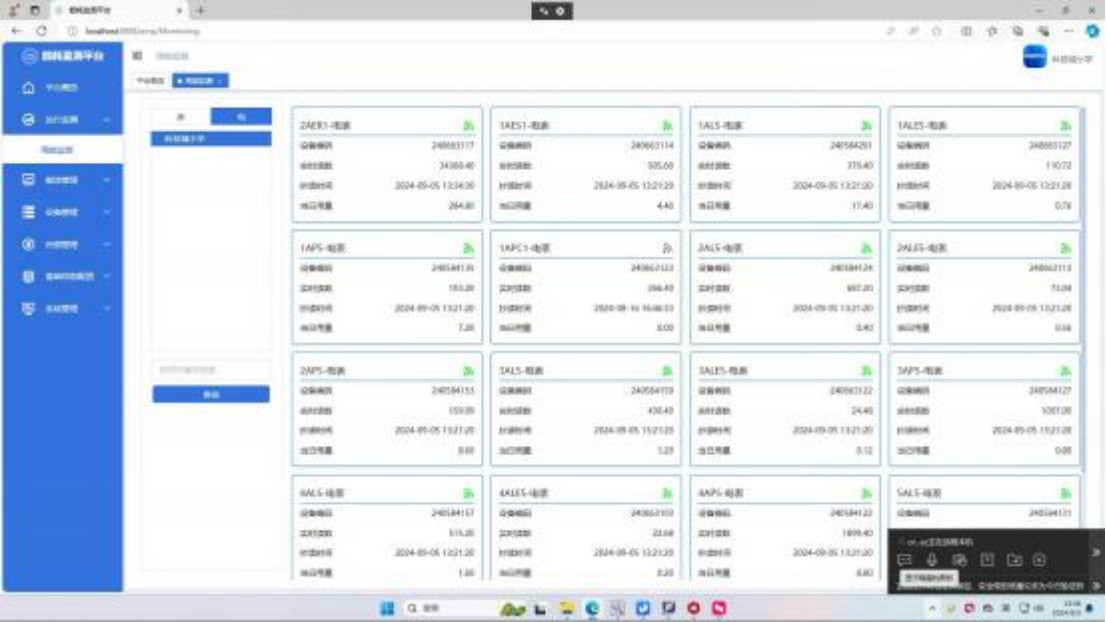1106x622 pixels.
Task: Switch to the first page tab on left
Action: tap(150, 81)
